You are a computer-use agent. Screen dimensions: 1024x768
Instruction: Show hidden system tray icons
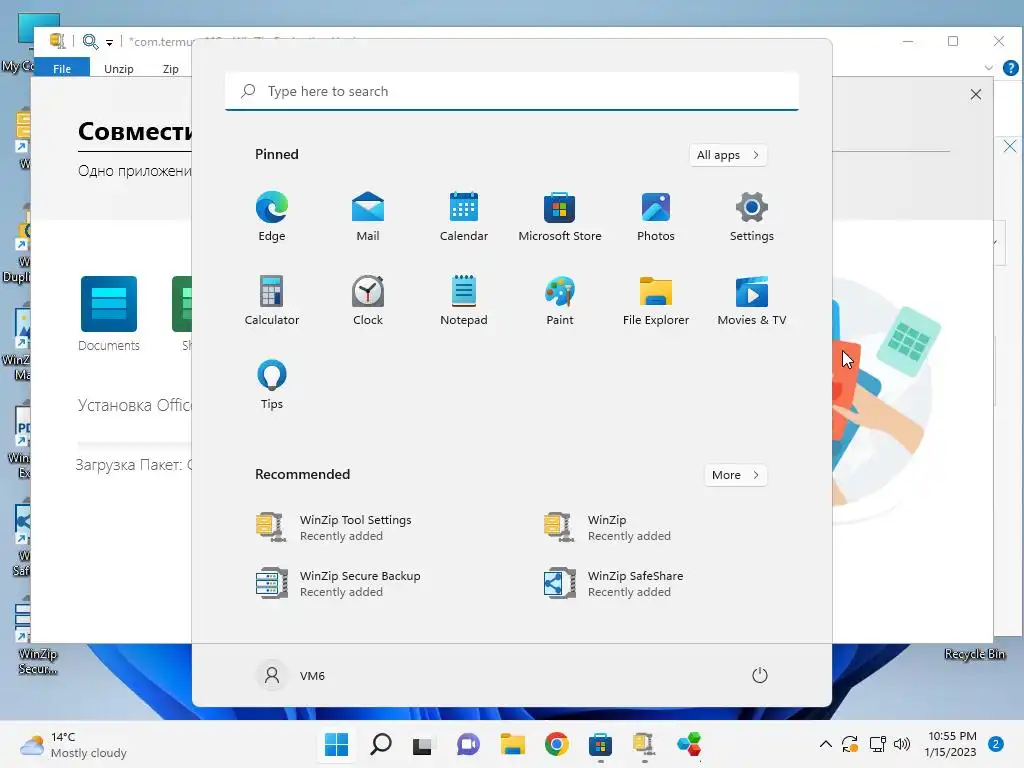pyautogui.click(x=825, y=744)
